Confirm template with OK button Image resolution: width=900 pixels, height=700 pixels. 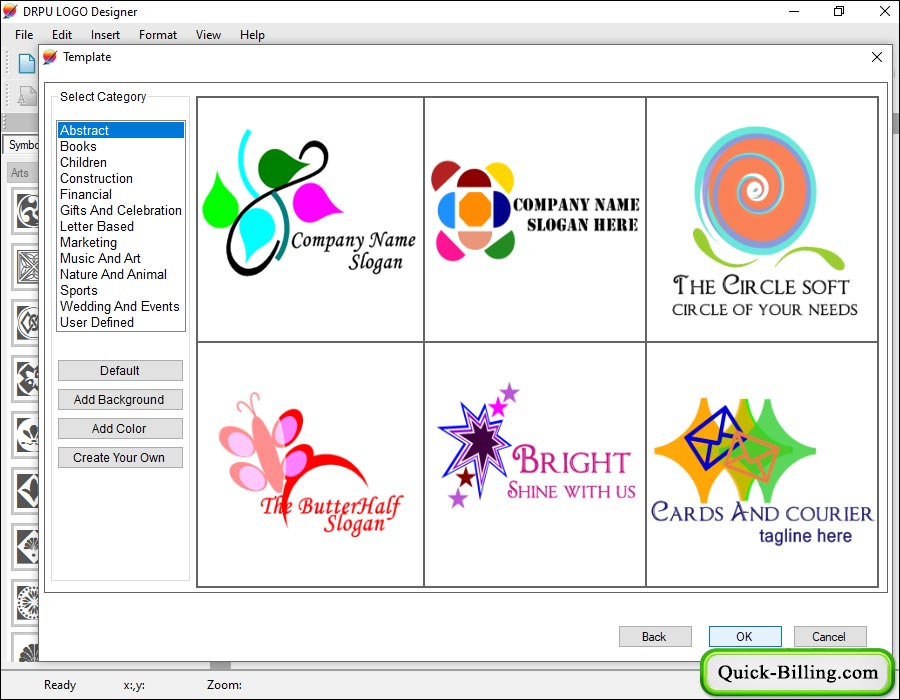(745, 637)
